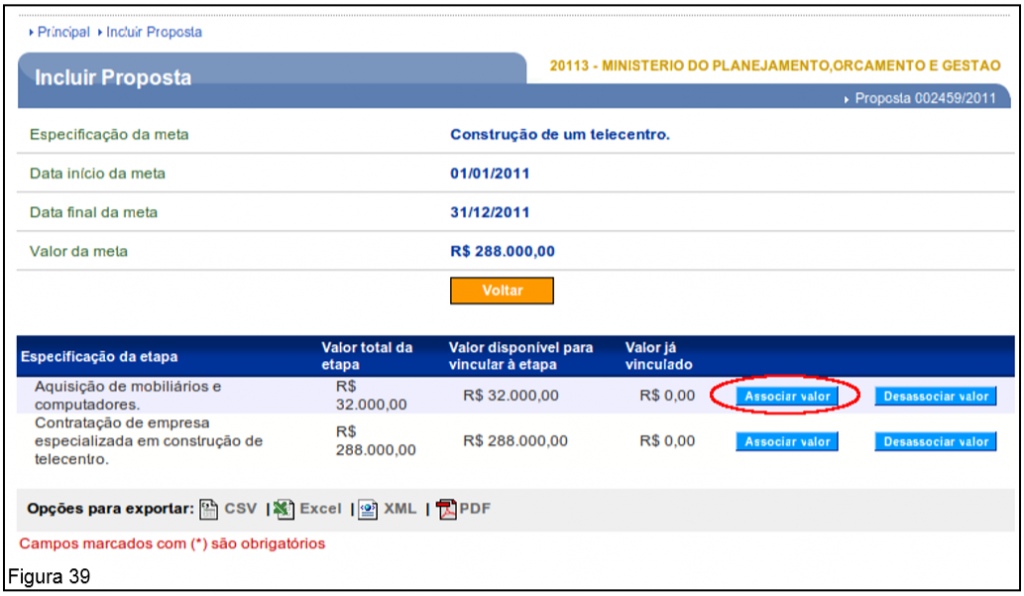
Task: Associar valor for Contratação de empresa row
Action: pos(787,441)
